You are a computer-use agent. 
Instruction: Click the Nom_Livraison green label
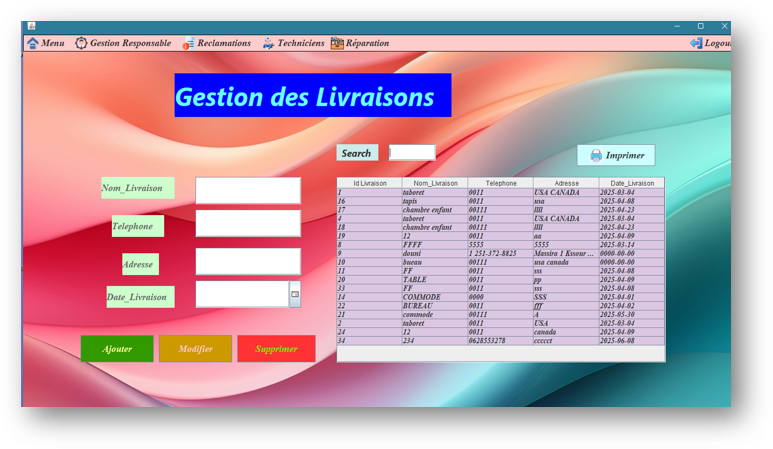138,188
